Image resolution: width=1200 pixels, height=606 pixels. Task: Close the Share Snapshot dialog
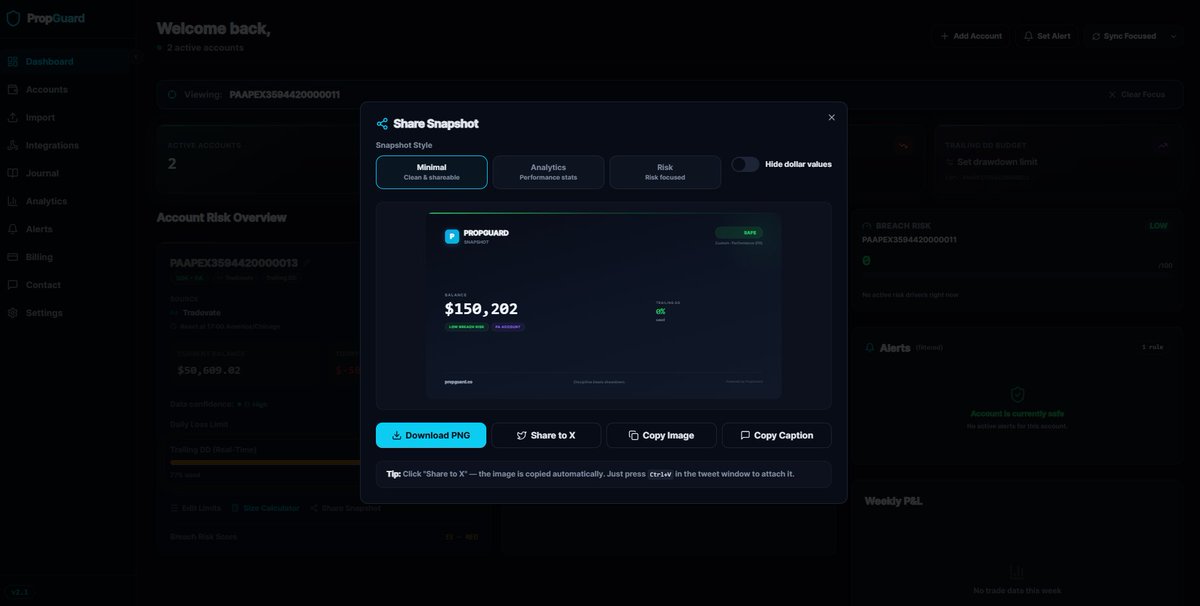coord(831,117)
